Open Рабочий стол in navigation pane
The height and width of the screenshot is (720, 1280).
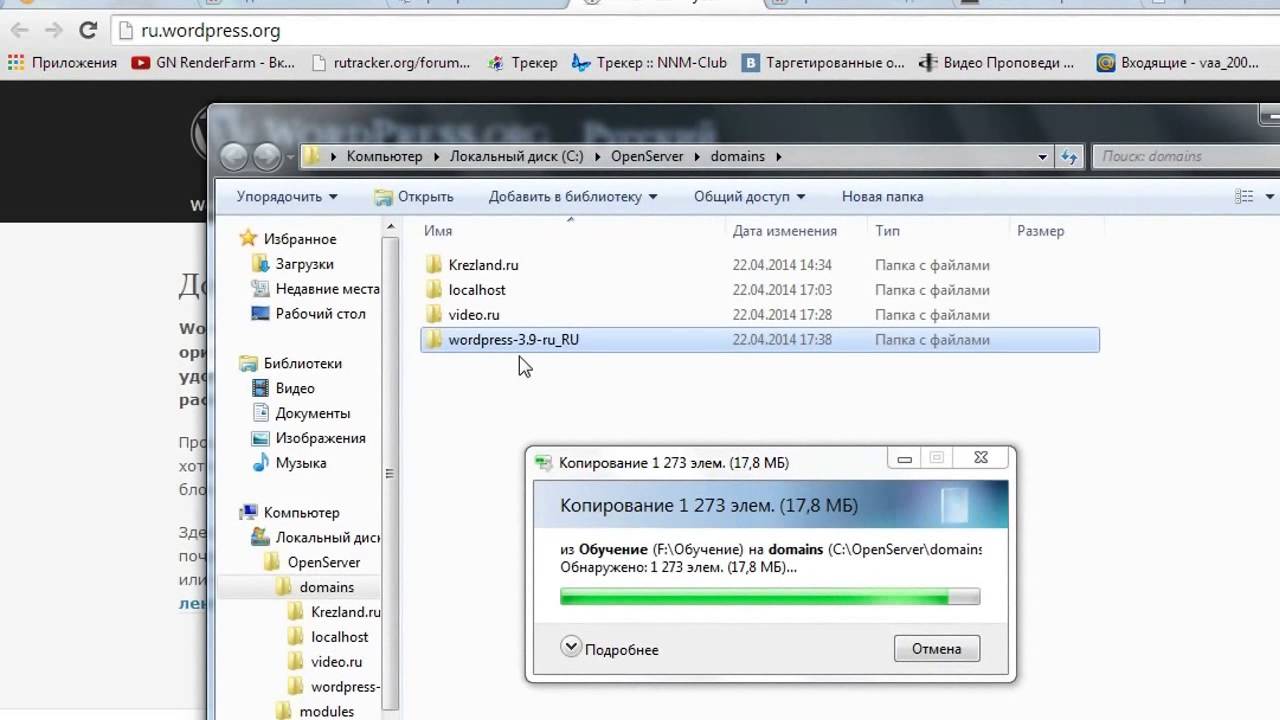point(308,313)
